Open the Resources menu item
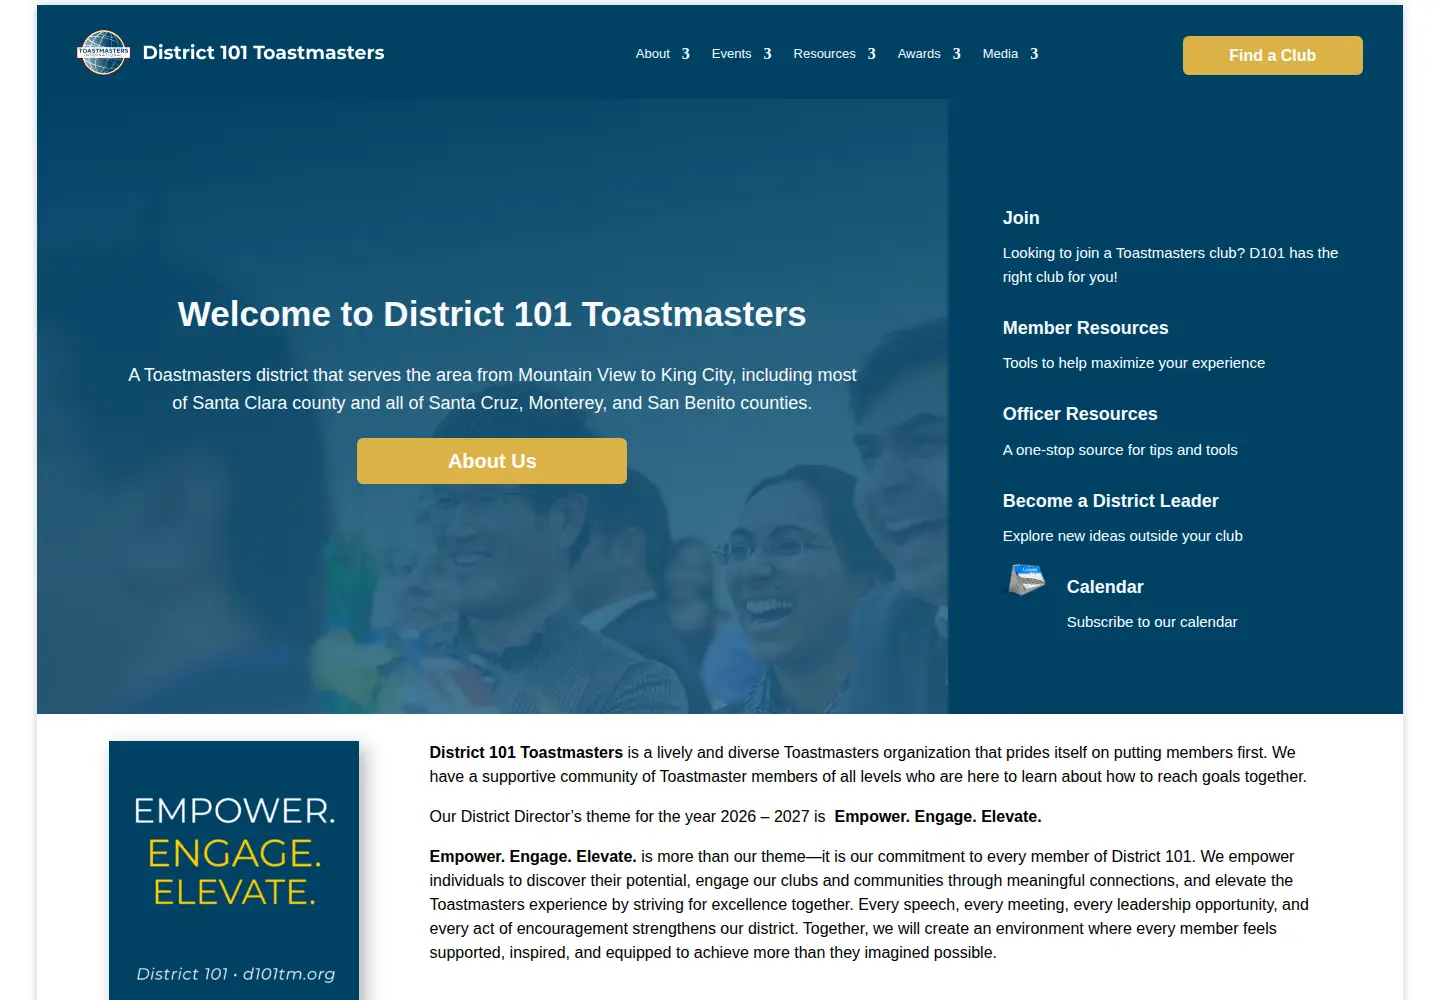 [x=824, y=54]
